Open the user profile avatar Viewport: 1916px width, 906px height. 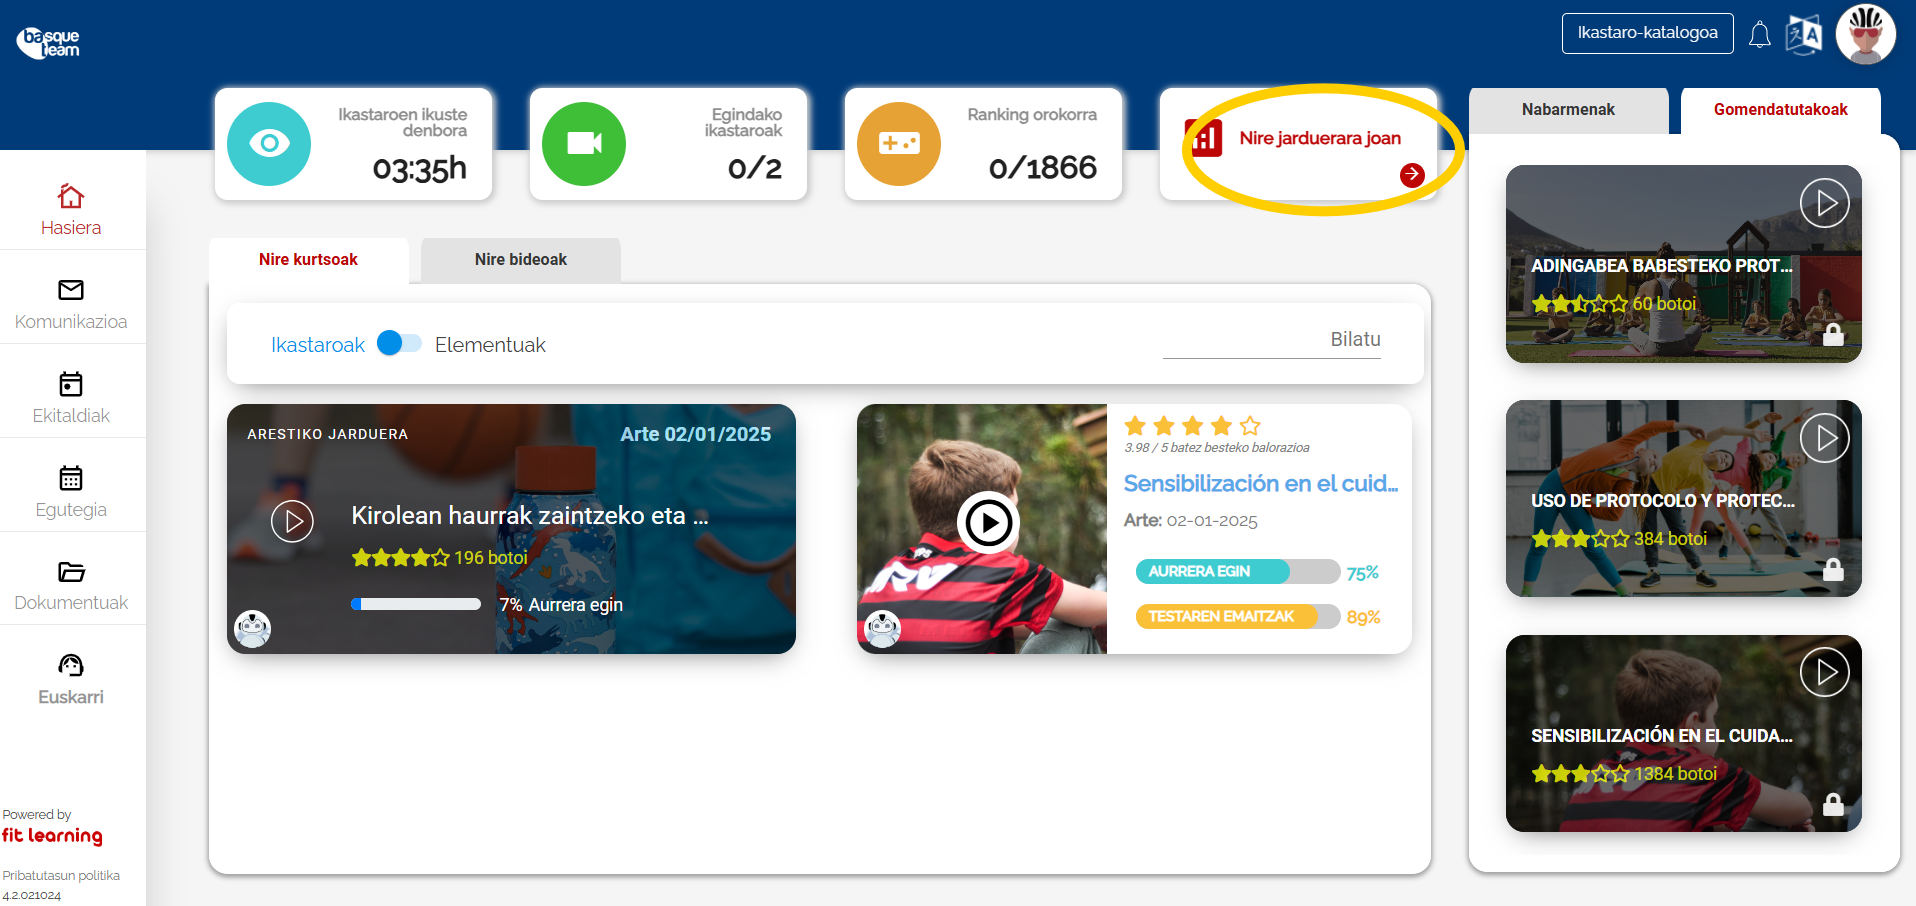1865,35
